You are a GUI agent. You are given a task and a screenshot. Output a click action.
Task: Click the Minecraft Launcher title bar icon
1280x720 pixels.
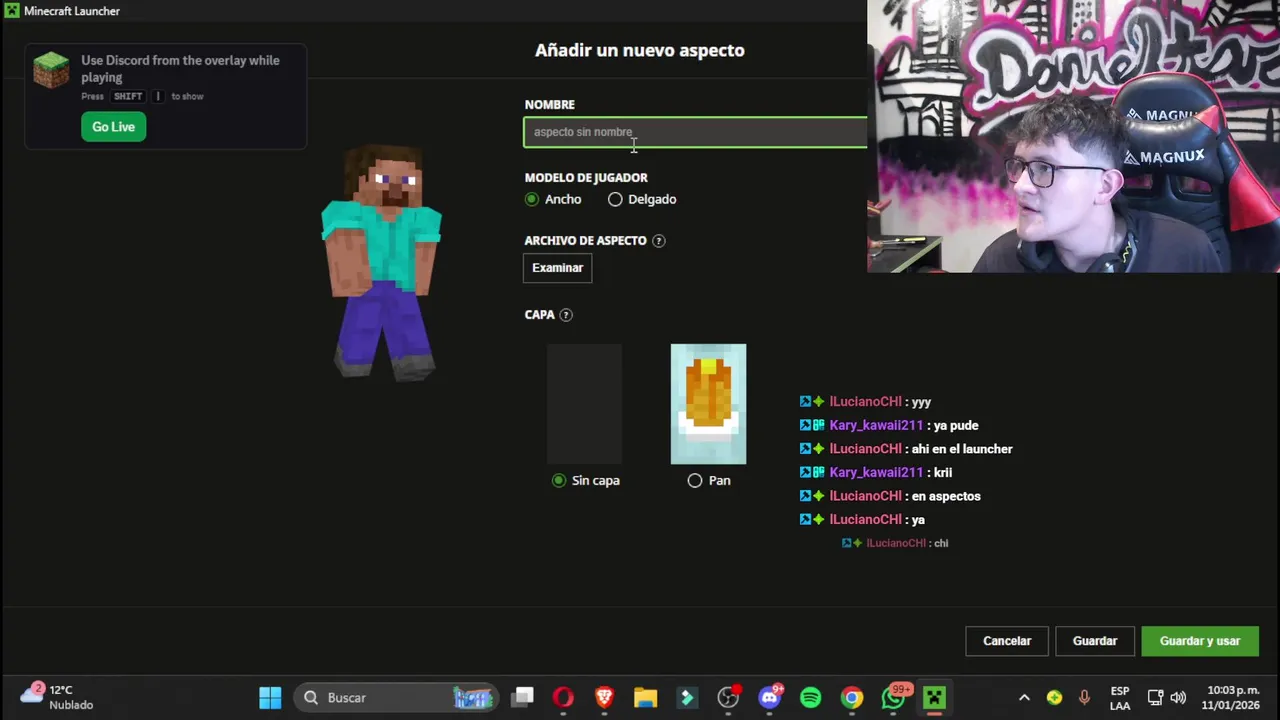12,11
